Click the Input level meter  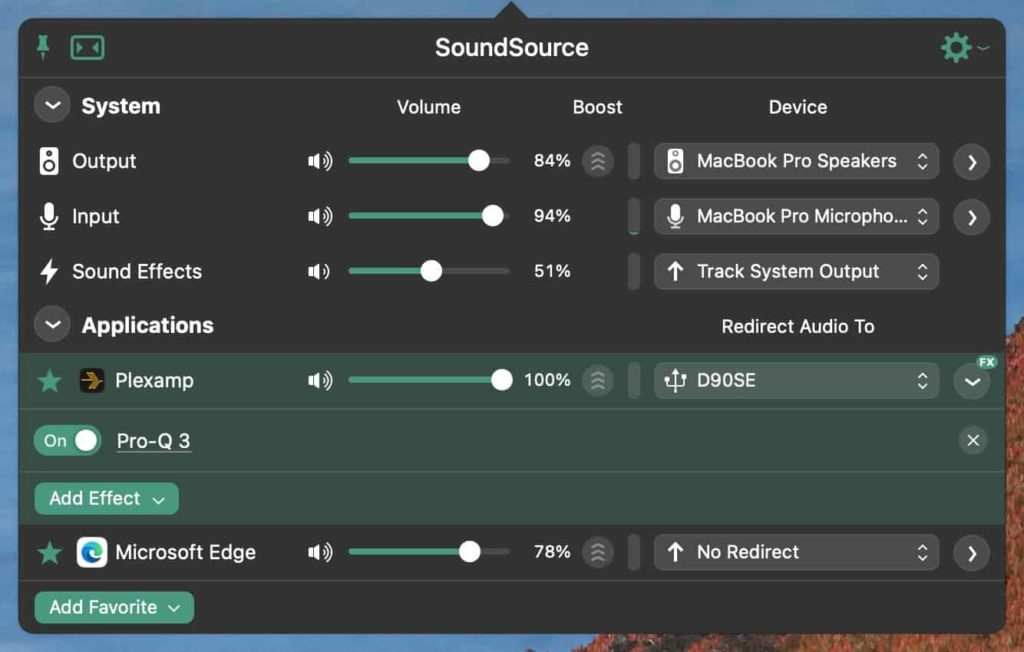tap(633, 216)
